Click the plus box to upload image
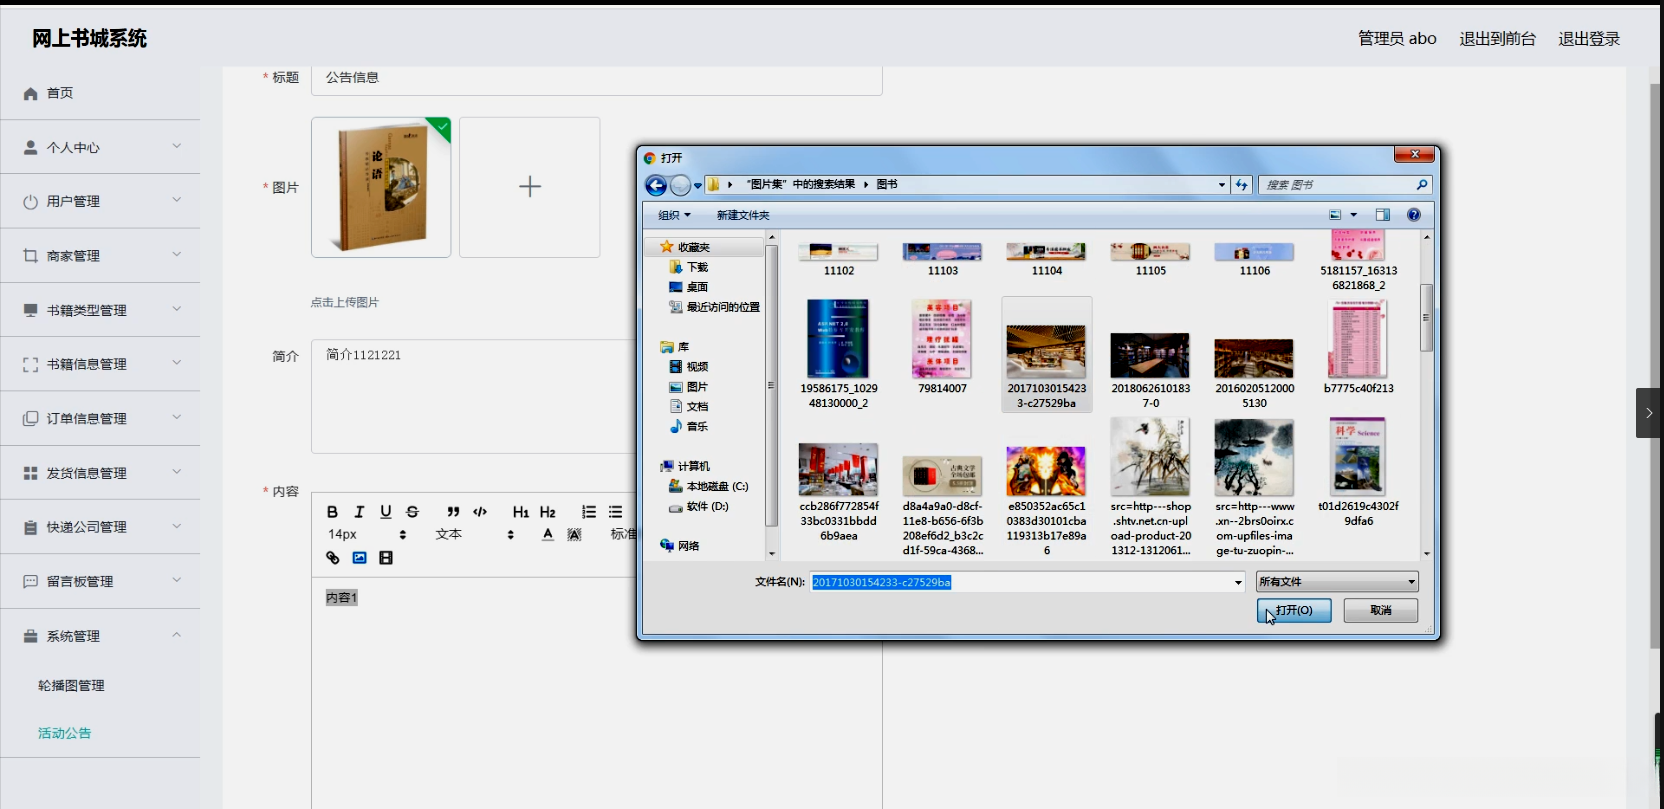 [x=529, y=187]
